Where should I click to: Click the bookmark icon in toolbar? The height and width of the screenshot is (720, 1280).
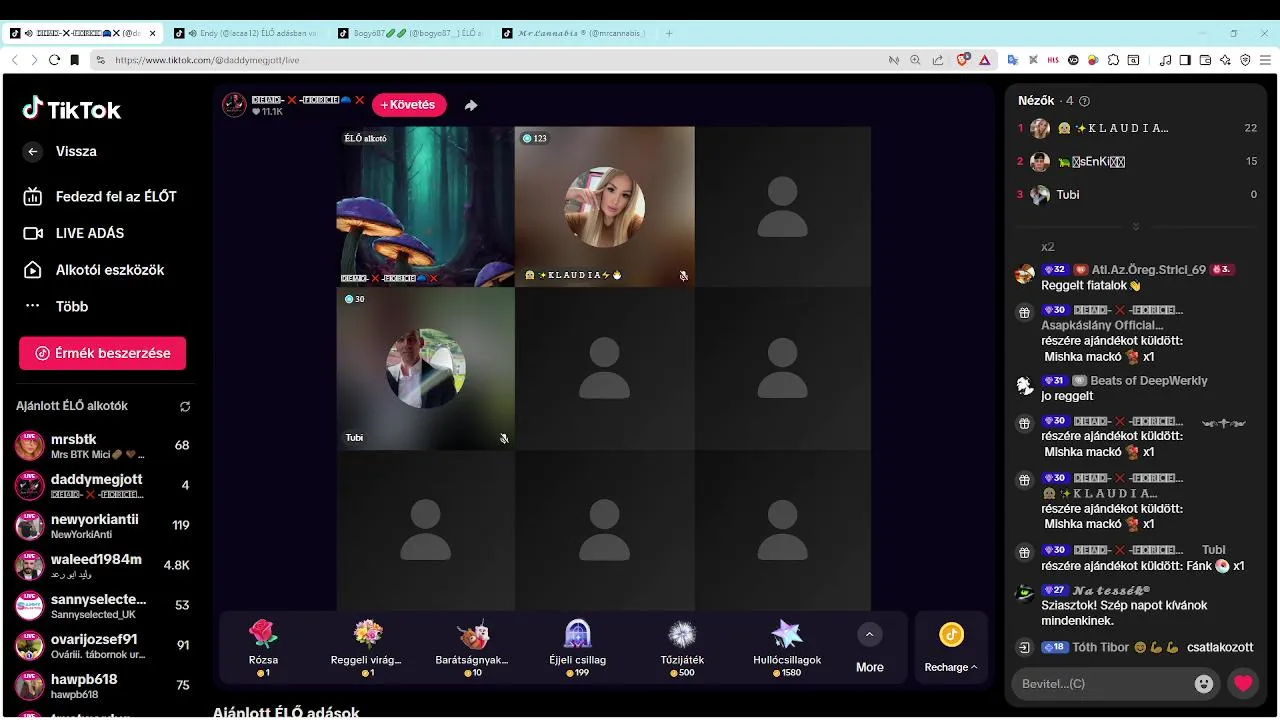click(74, 60)
